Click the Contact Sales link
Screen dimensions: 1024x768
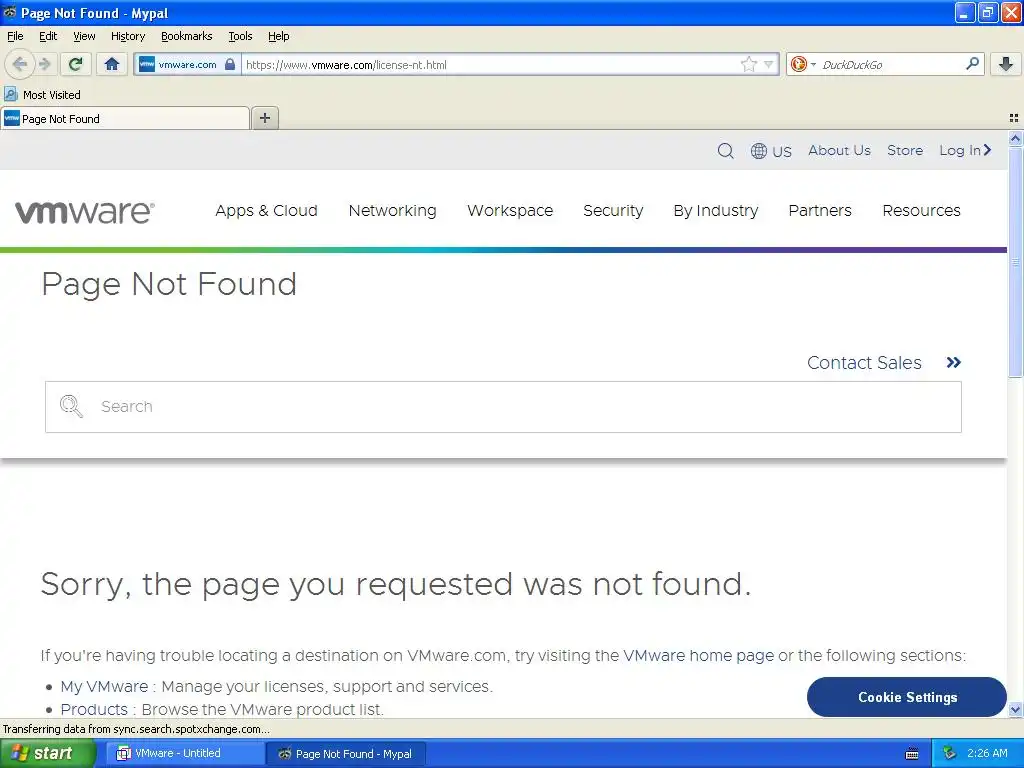point(864,362)
